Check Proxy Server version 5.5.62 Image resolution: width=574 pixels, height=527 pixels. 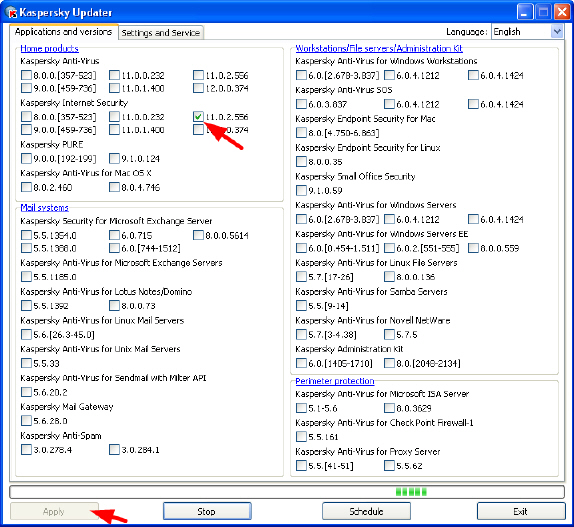389,466
